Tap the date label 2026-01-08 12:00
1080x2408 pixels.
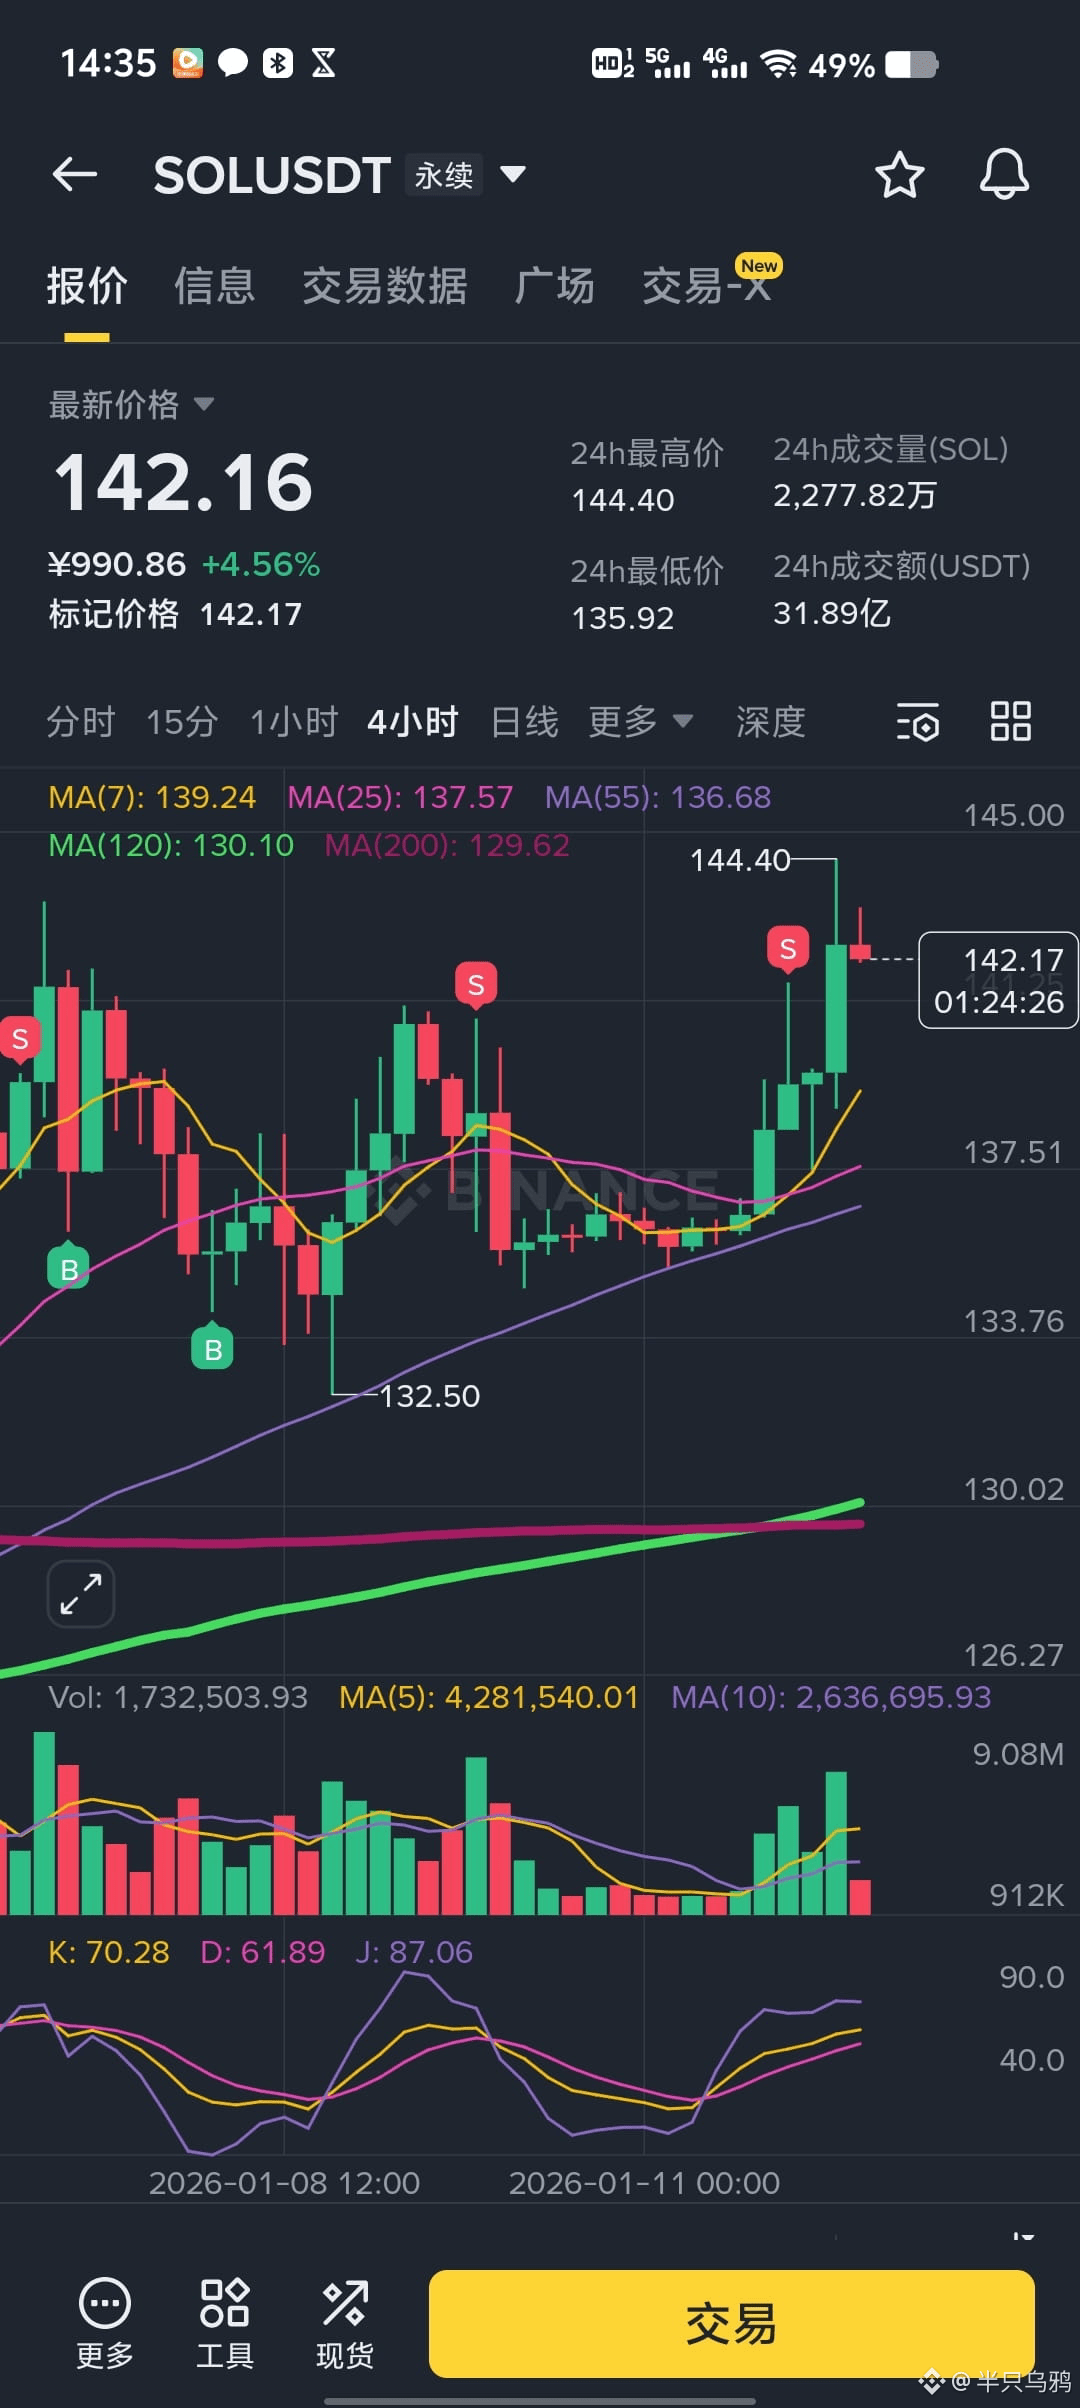pyautogui.click(x=284, y=2183)
